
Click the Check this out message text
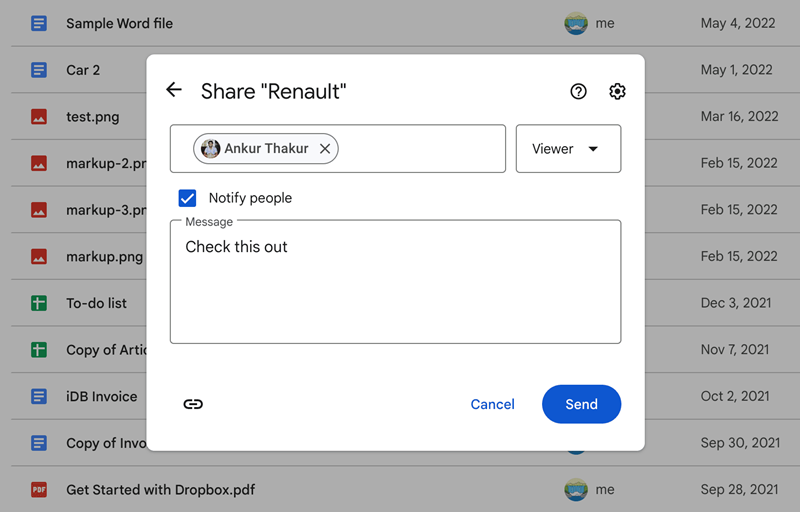[x=236, y=247]
